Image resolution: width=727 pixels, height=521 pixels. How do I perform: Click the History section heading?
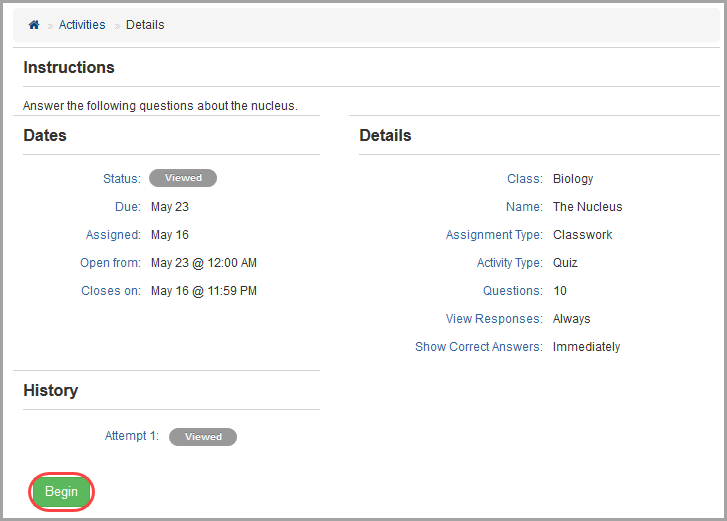[51, 390]
